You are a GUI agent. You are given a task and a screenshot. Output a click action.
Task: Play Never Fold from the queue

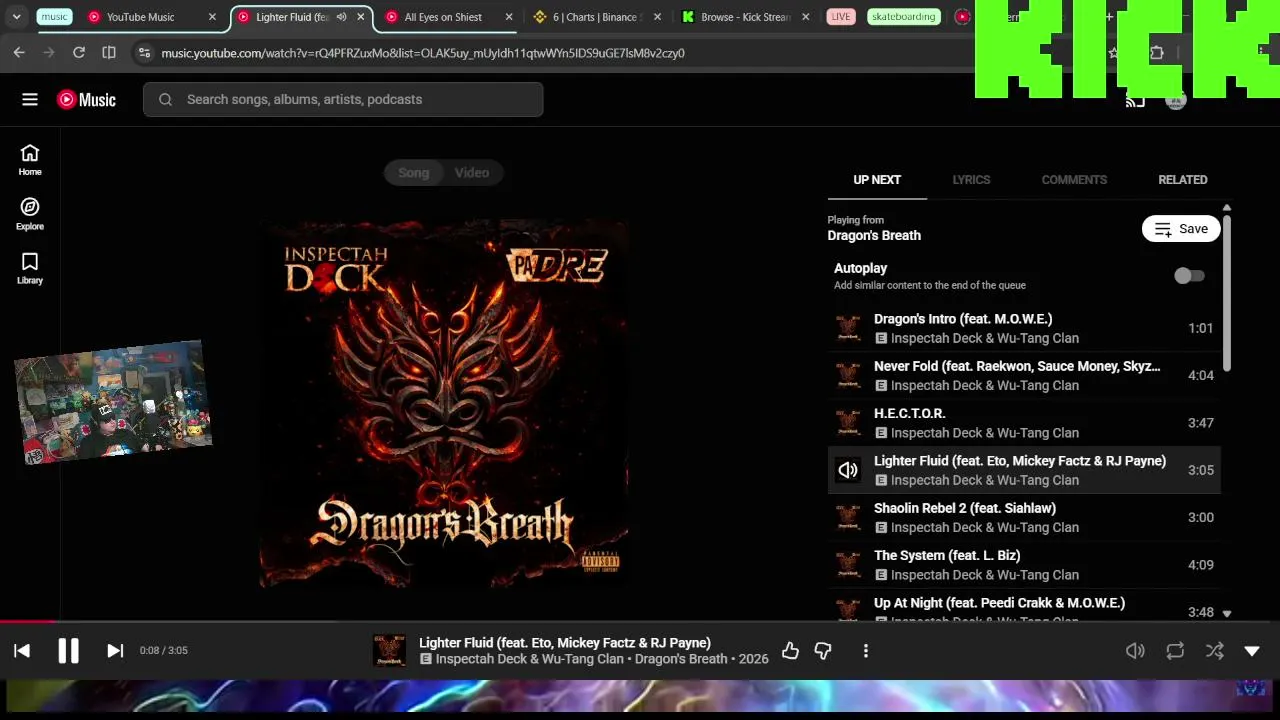pos(1024,375)
